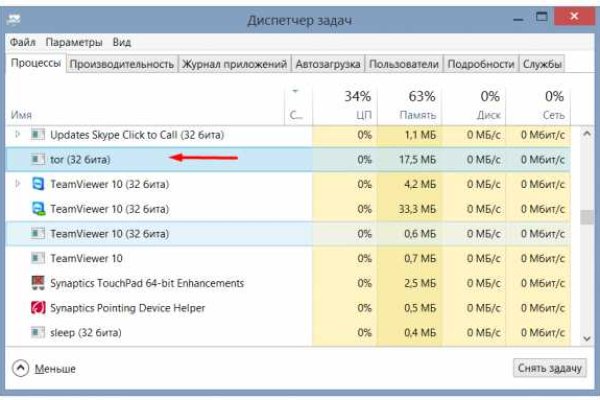Click the tor (32 бита) process icon
The height and width of the screenshot is (400, 600).
[x=38, y=158]
